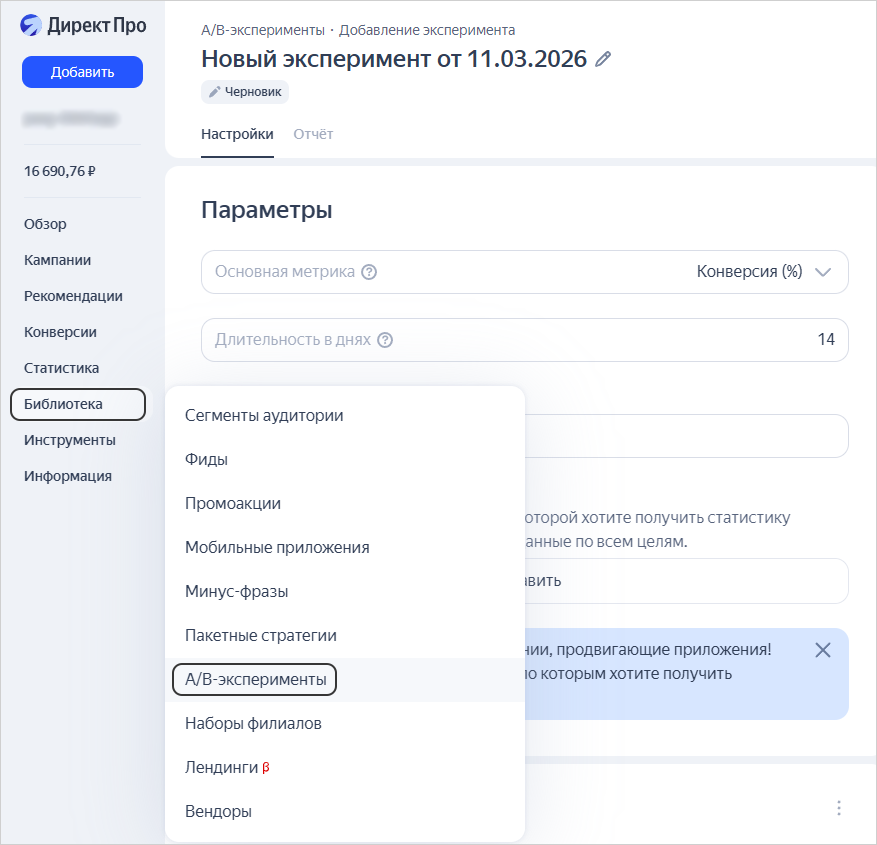Open the Лендинги beta section
This screenshot has width=877, height=845.
219,767
